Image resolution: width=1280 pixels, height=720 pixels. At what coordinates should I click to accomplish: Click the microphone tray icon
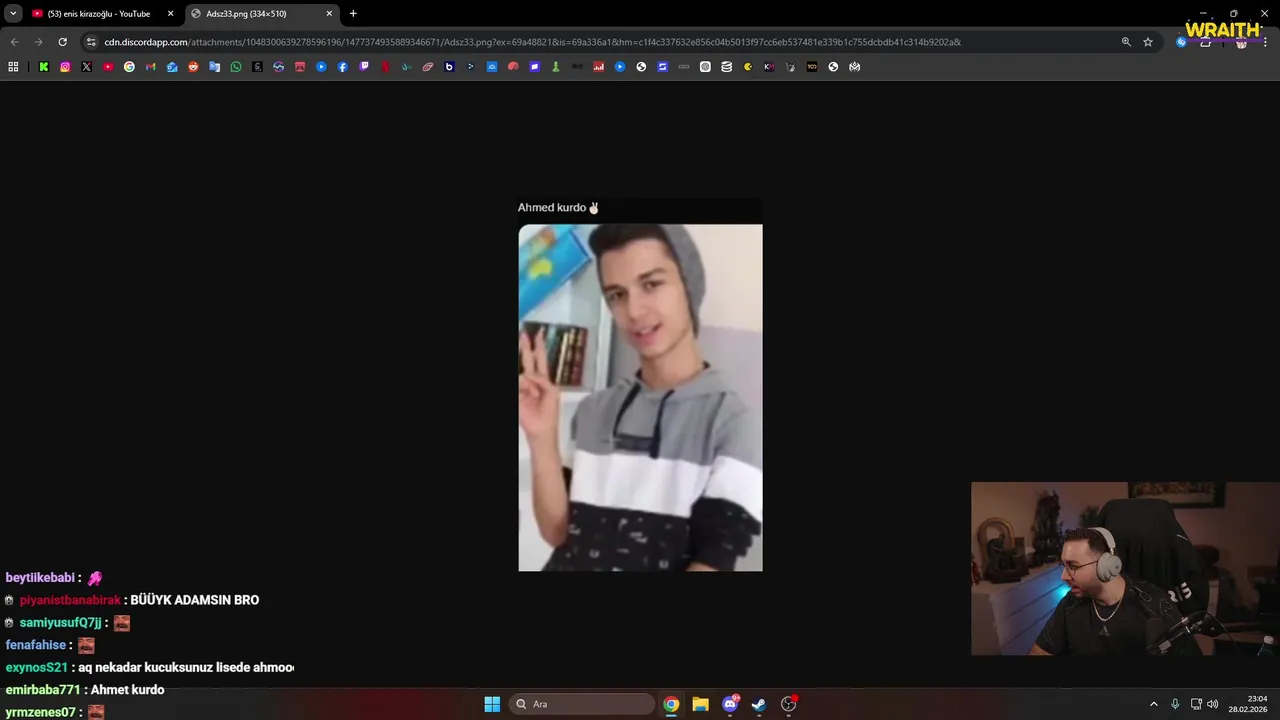(x=1175, y=704)
